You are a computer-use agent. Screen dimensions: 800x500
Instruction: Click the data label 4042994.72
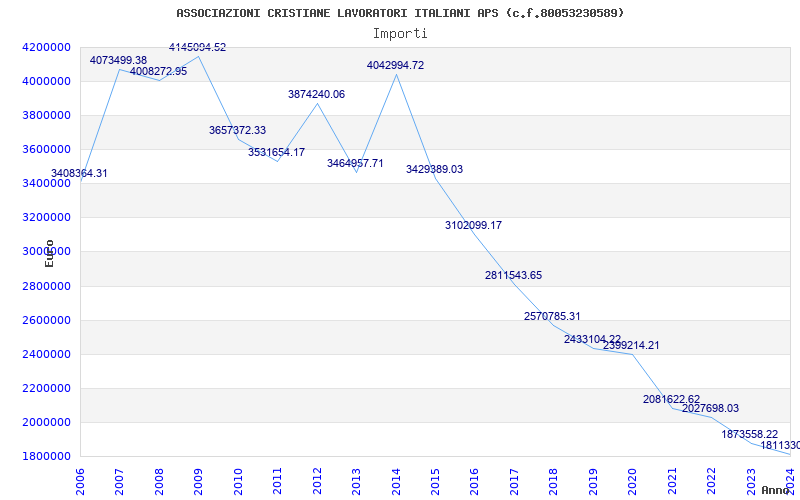(395, 65)
